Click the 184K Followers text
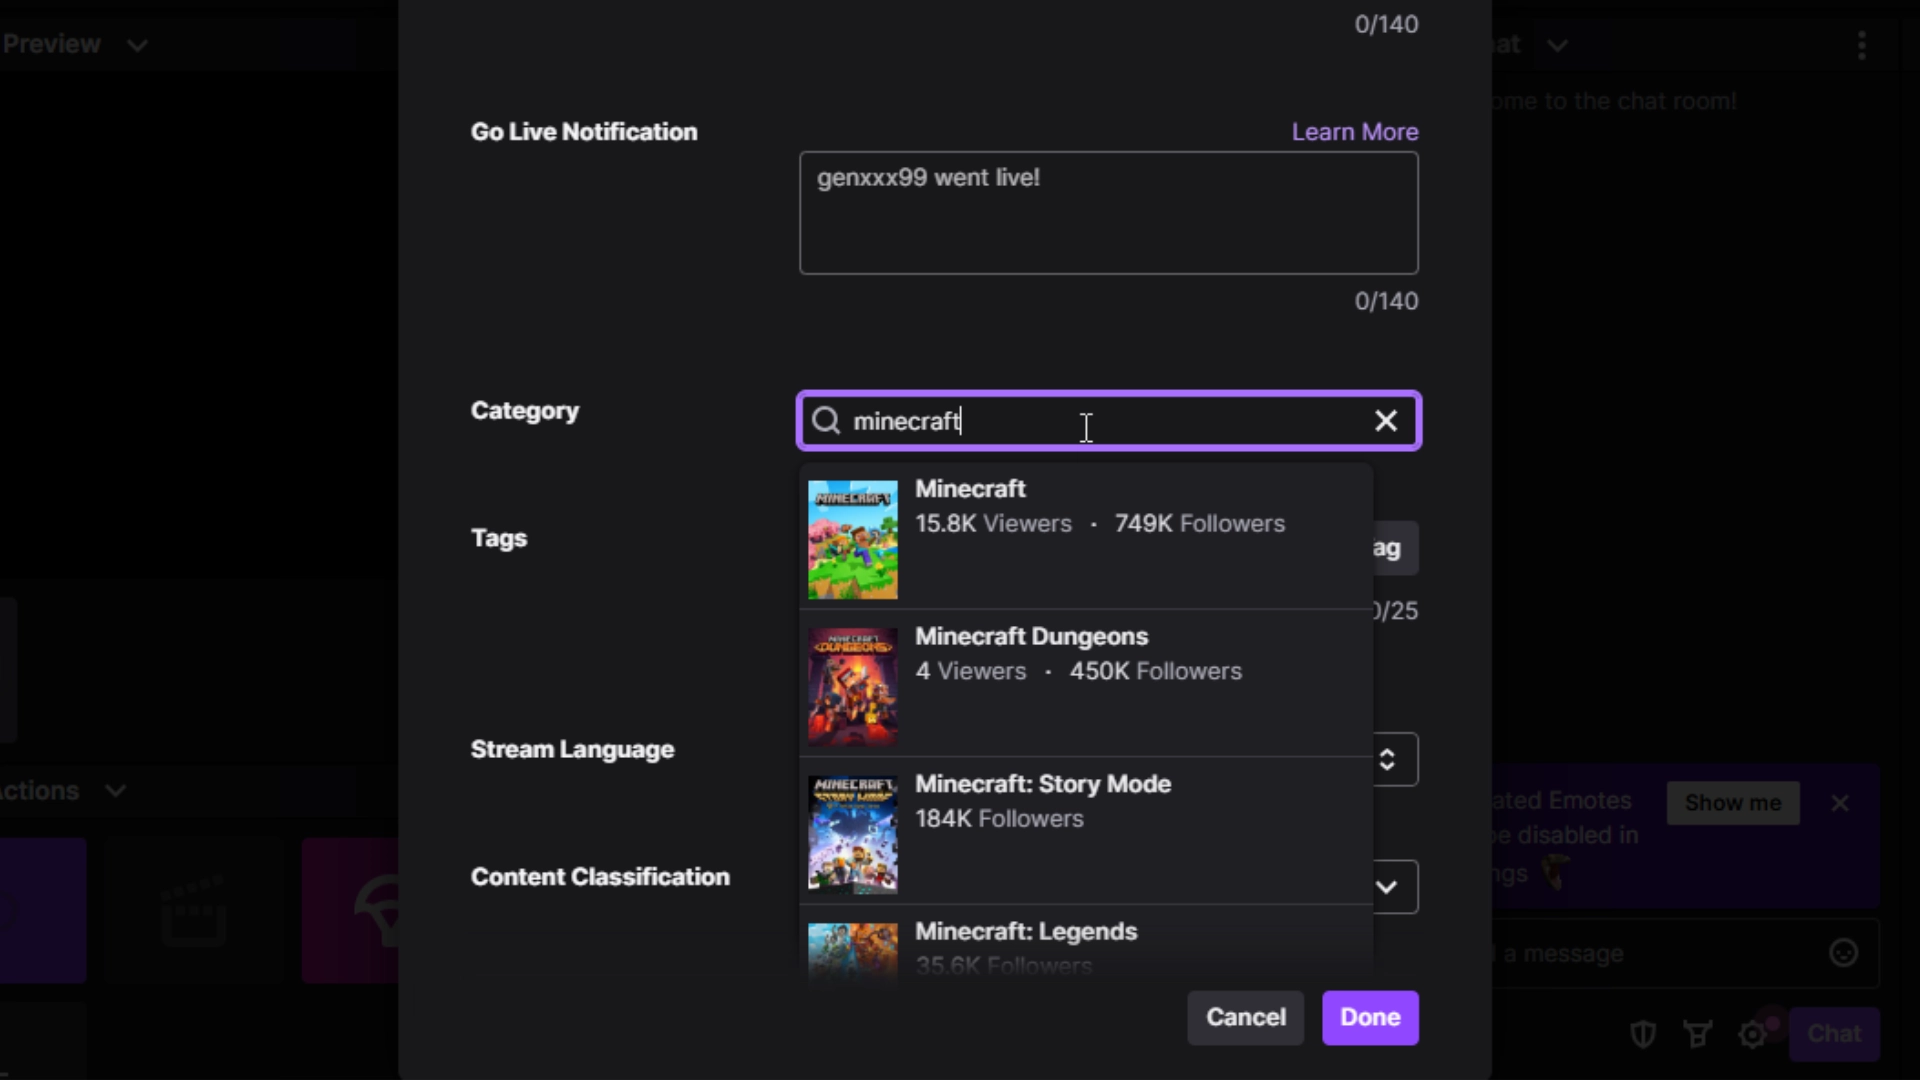 point(999,819)
